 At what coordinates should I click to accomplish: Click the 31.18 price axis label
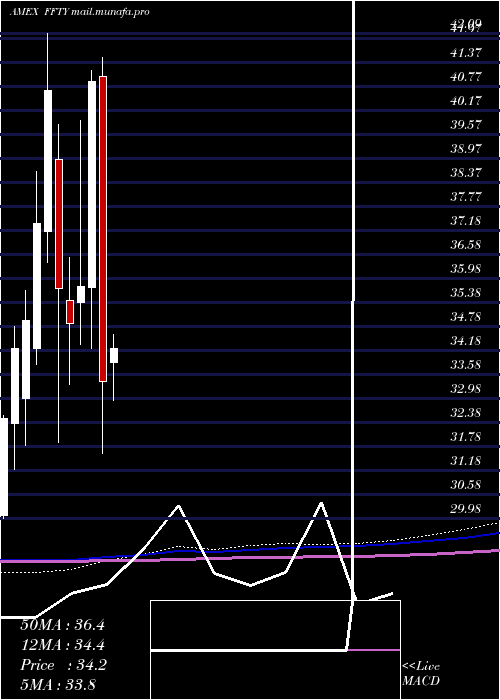pyautogui.click(x=466, y=461)
